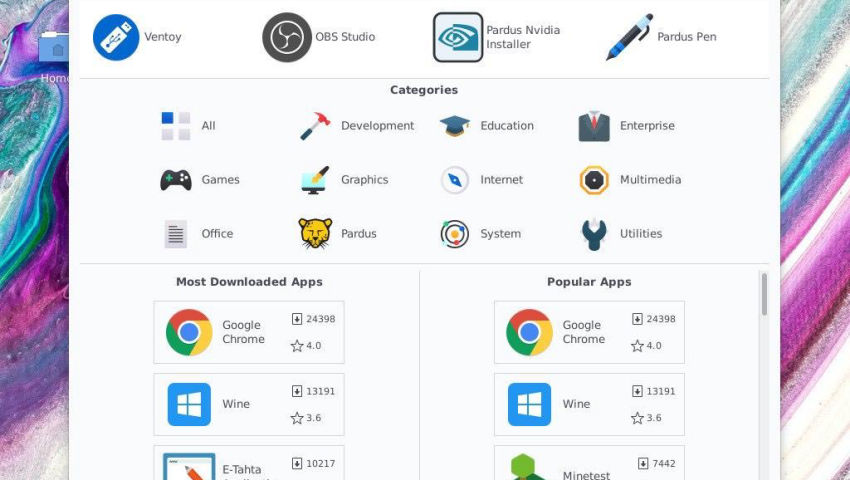This screenshot has width=850, height=480.
Task: Browse the Pardus category leopard icon
Action: (315, 233)
